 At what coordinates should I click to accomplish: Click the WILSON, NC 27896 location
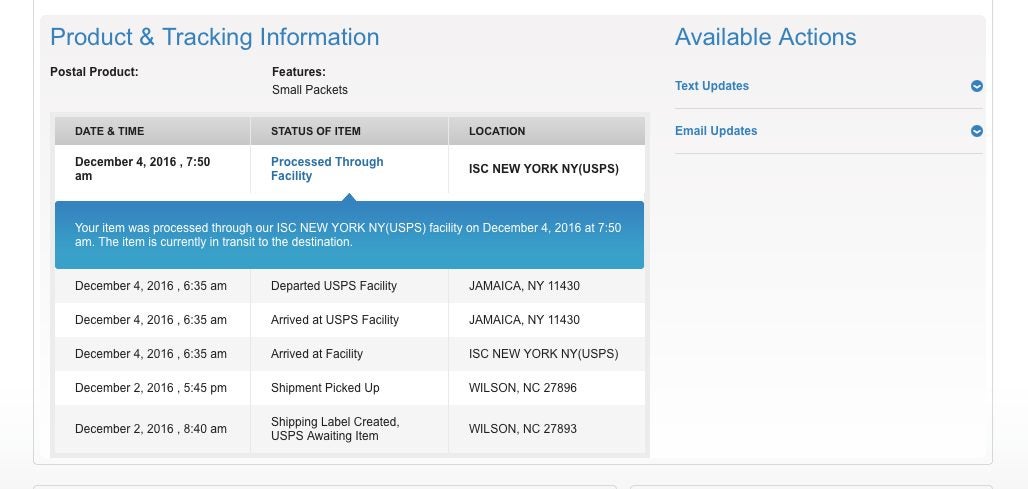[523, 388]
